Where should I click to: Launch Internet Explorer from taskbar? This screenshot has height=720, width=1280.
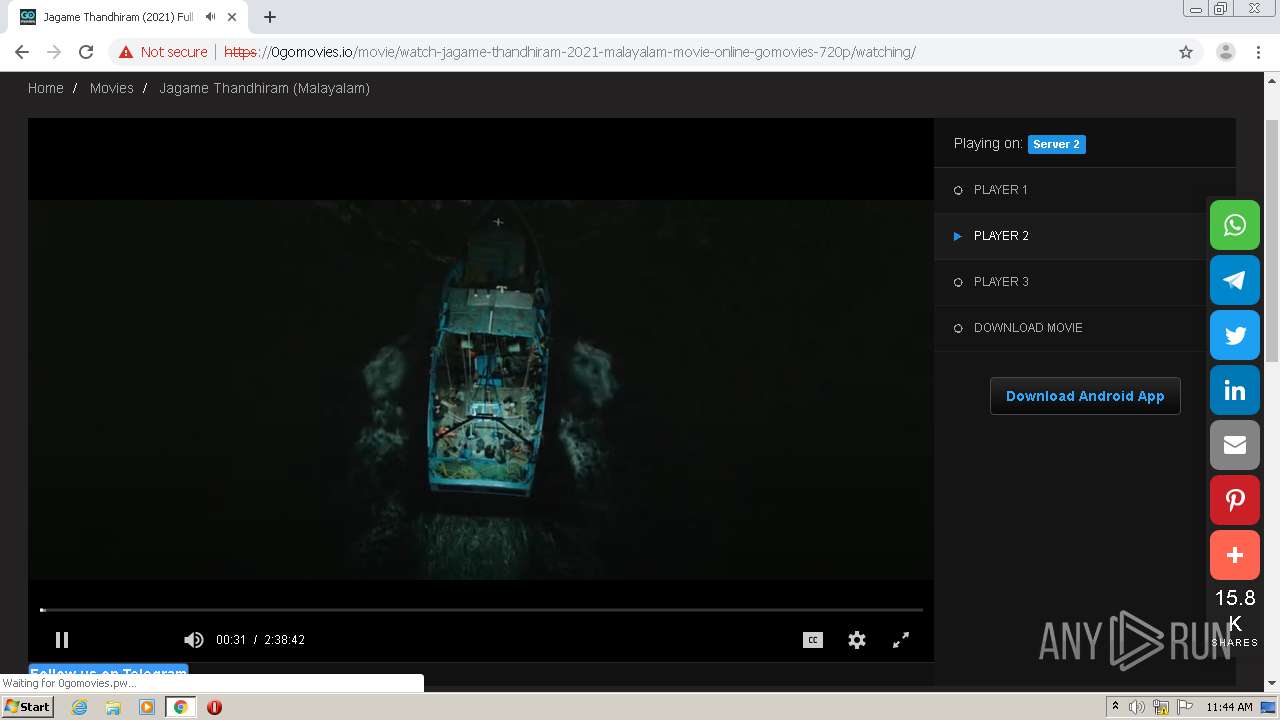point(80,707)
